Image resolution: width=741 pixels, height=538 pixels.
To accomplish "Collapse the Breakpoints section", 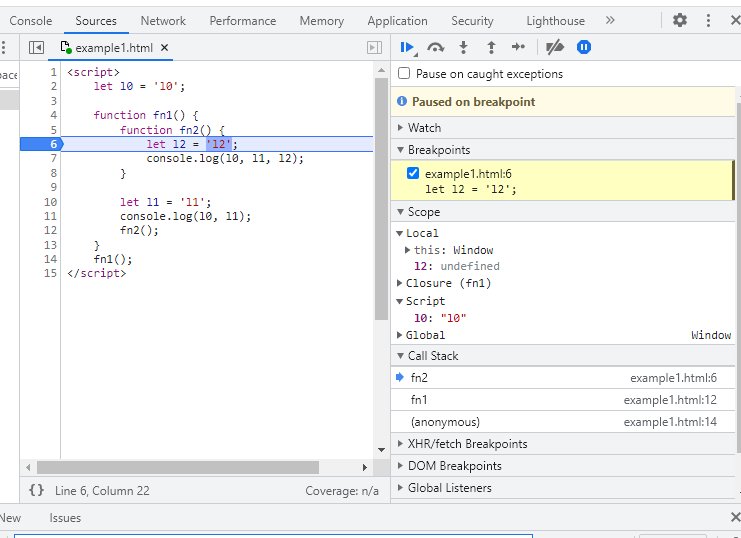I will [400, 150].
